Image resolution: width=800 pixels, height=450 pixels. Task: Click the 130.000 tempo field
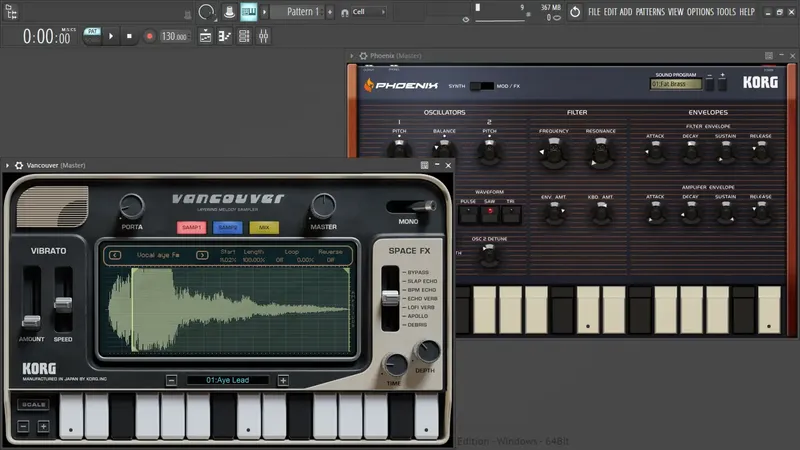[x=174, y=36]
